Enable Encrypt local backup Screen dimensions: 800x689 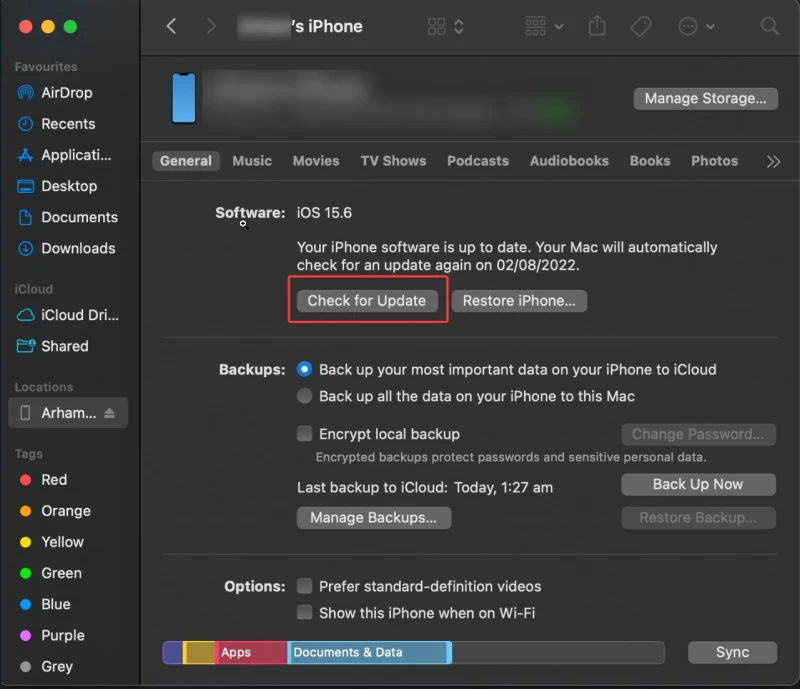point(305,434)
